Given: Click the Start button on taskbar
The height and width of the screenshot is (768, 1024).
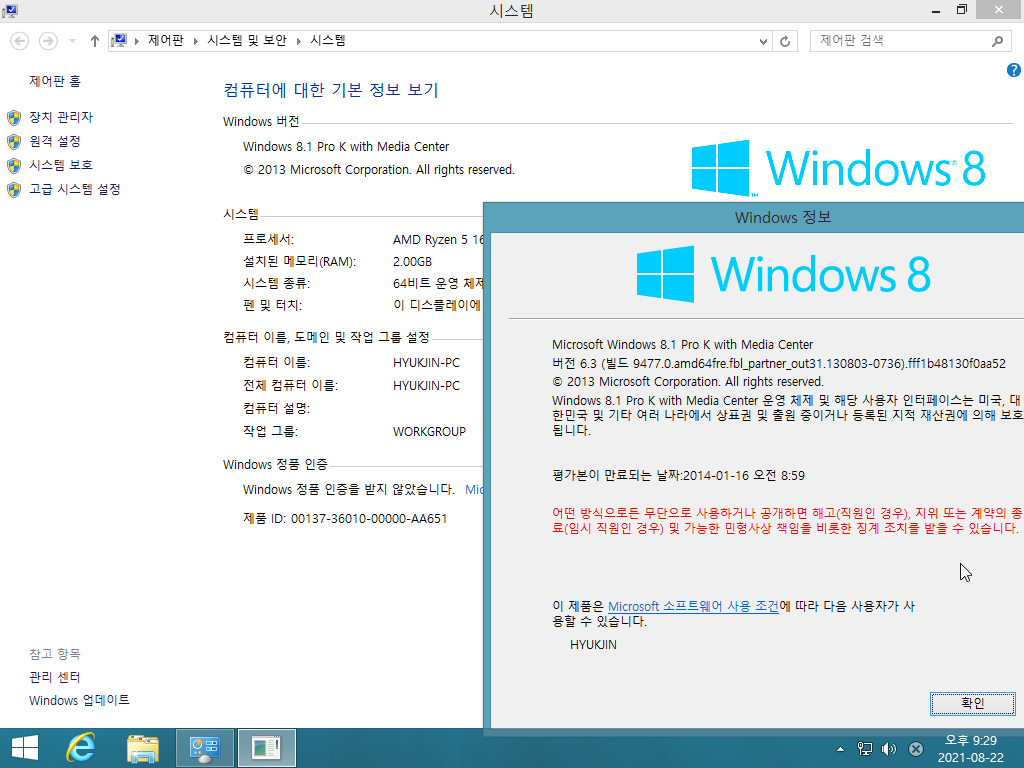Looking at the screenshot, I should point(25,748).
